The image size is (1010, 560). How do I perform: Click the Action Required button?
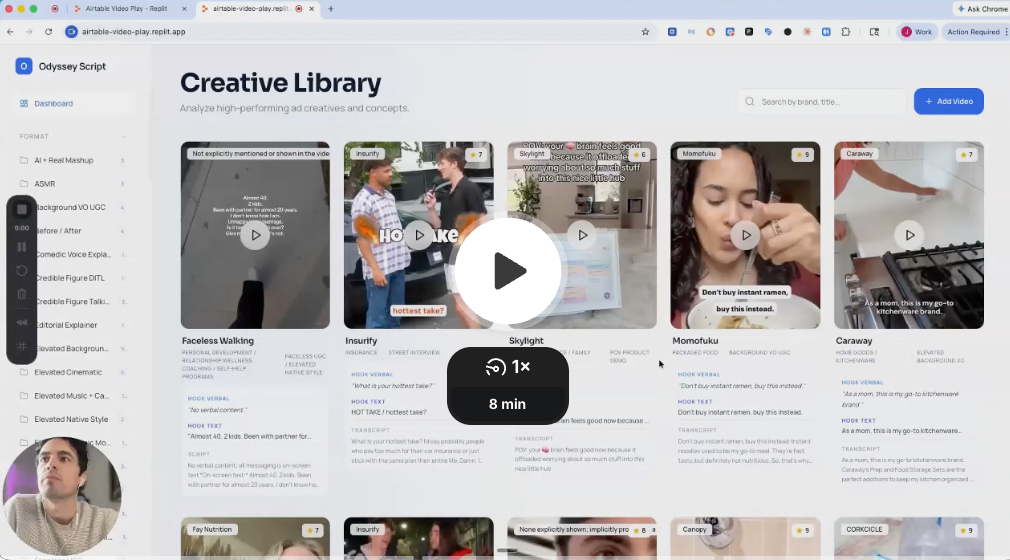(x=975, y=32)
